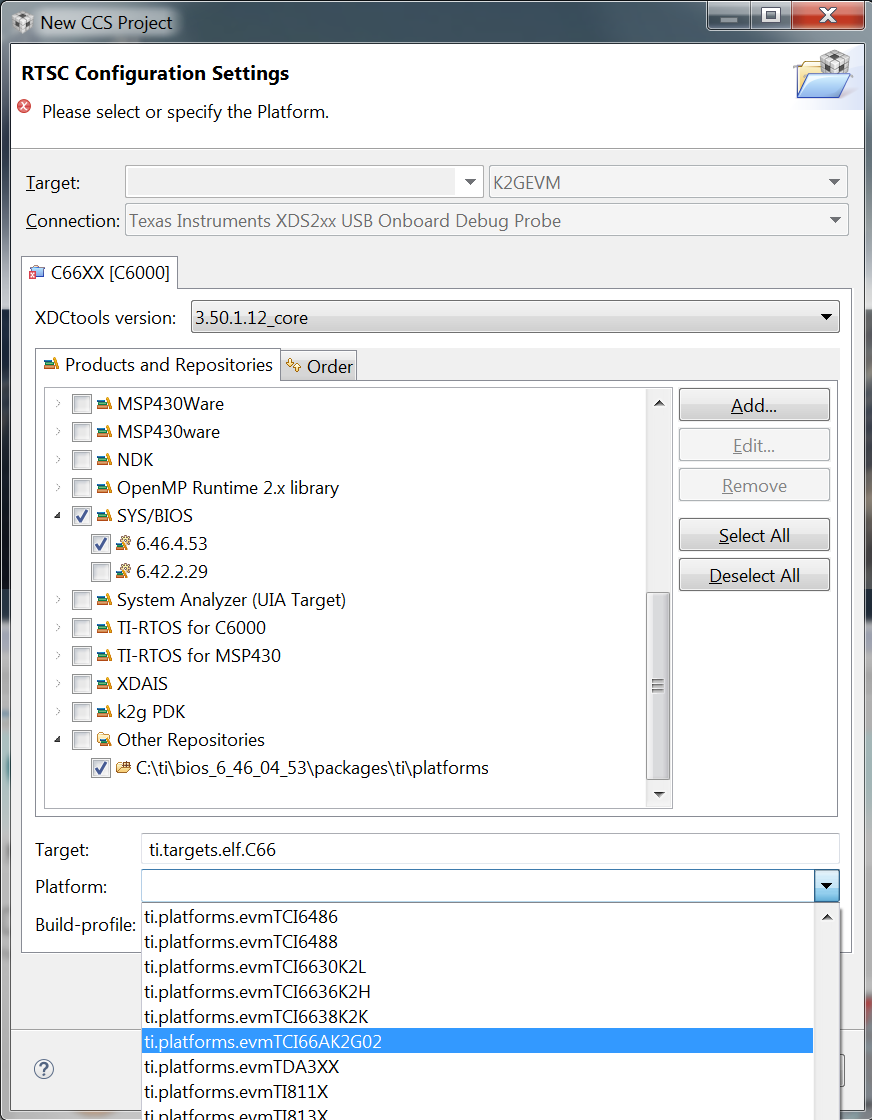Click the gear icon next to 6.42.2.29

click(x=124, y=571)
